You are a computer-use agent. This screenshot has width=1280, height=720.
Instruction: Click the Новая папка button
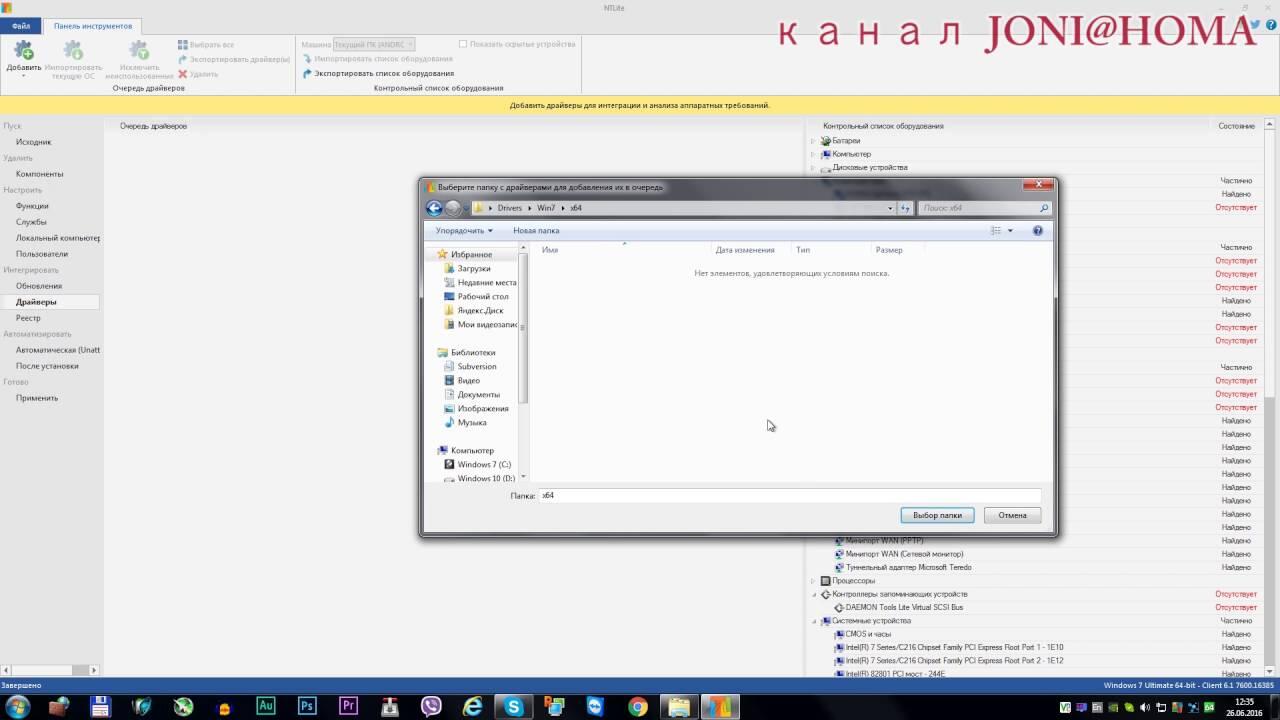536,231
